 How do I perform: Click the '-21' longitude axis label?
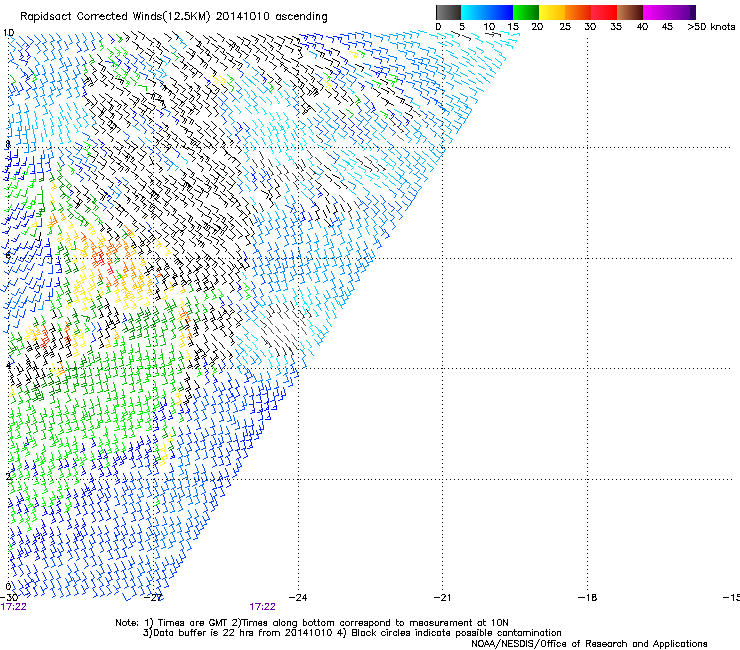442,597
